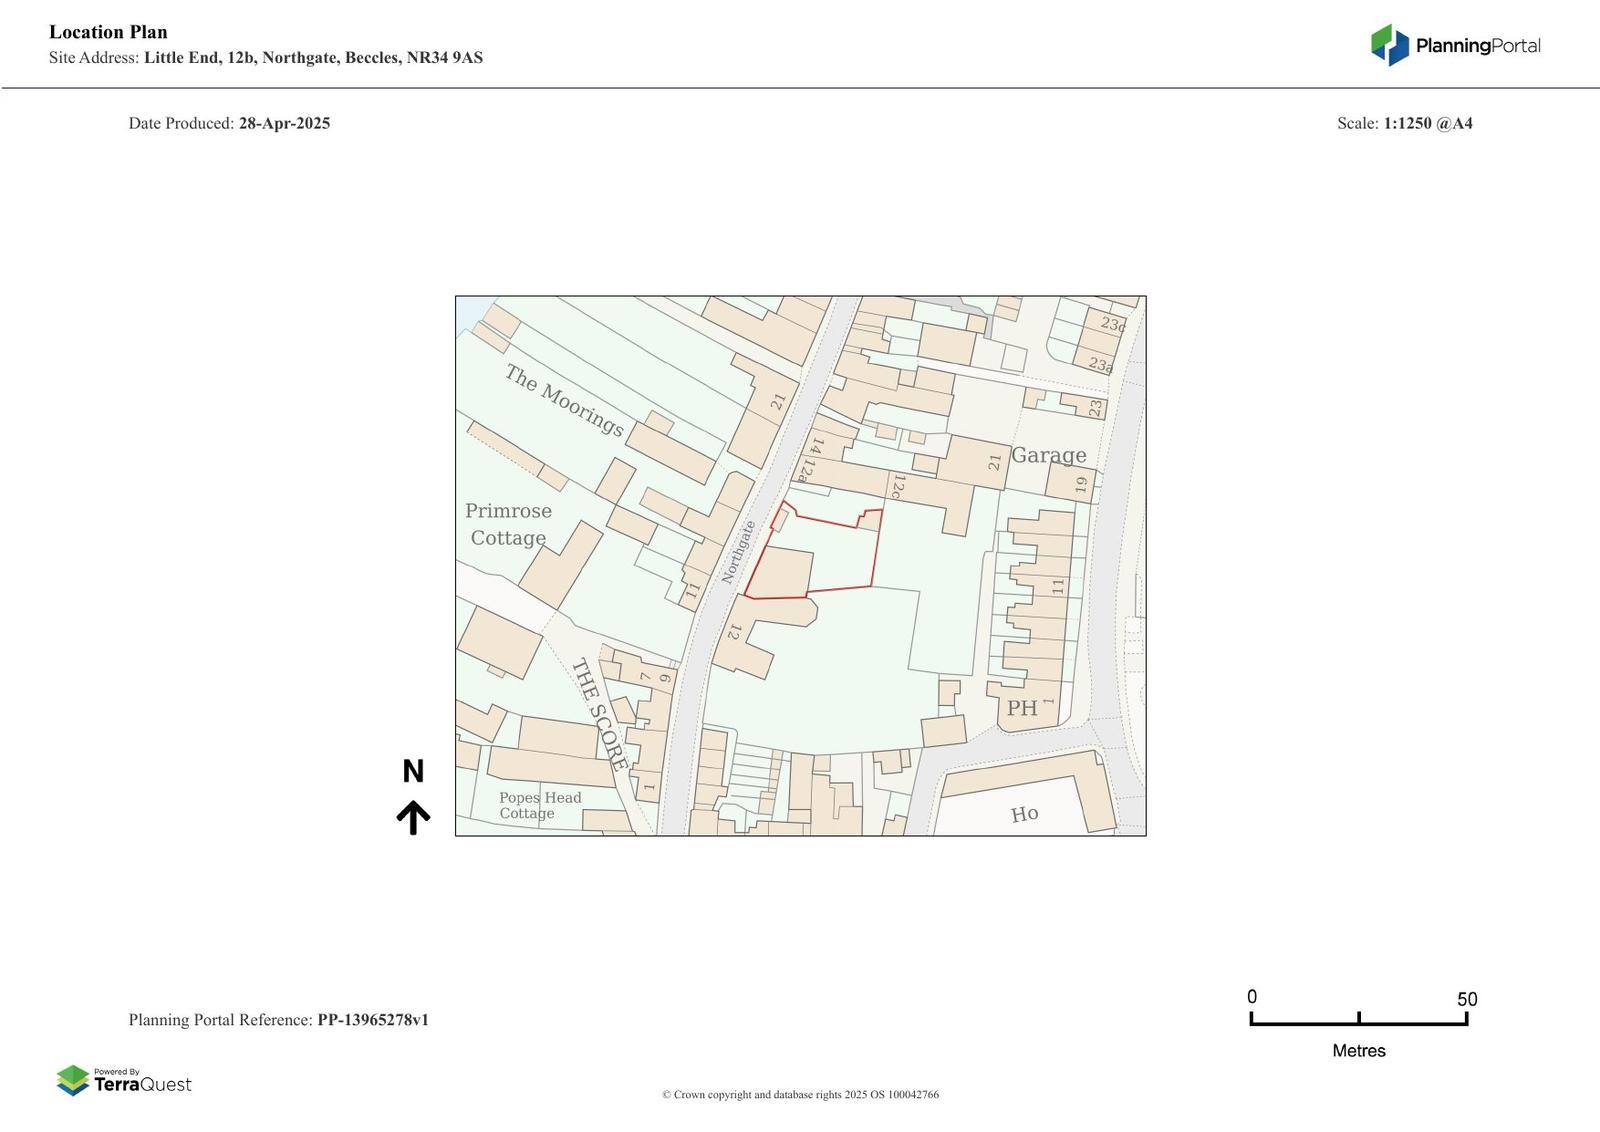
Task: Click The Moorings map label
Action: (564, 401)
